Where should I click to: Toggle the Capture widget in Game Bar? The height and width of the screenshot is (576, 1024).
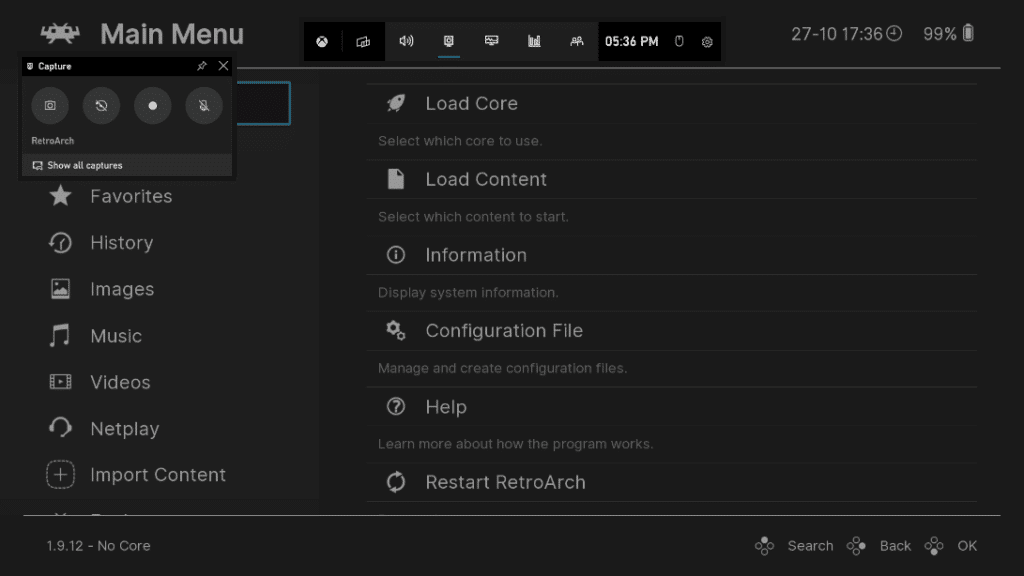(449, 42)
